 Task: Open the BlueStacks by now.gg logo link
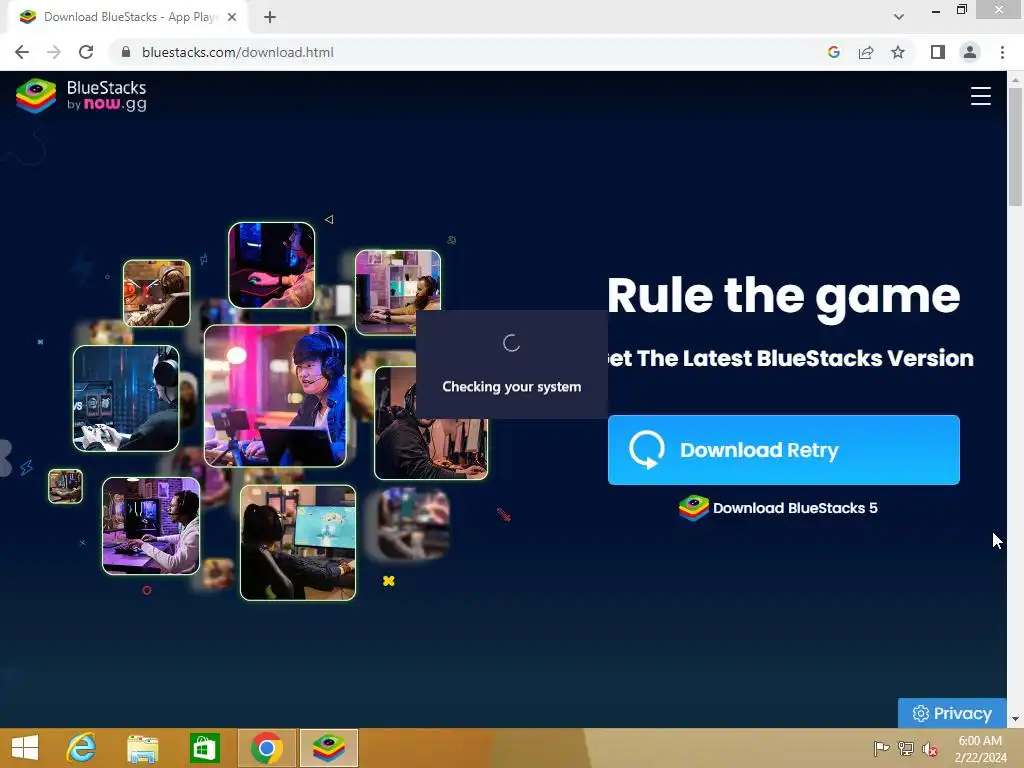[81, 96]
